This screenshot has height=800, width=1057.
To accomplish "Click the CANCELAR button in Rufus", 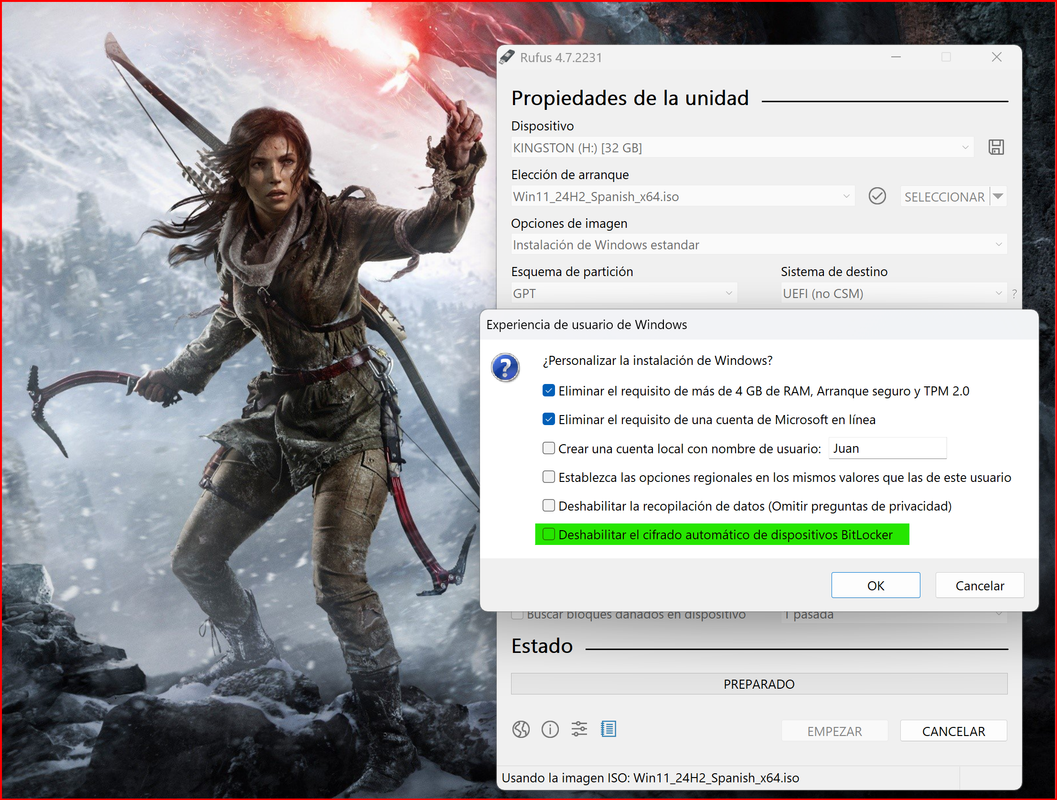I will coord(954,731).
